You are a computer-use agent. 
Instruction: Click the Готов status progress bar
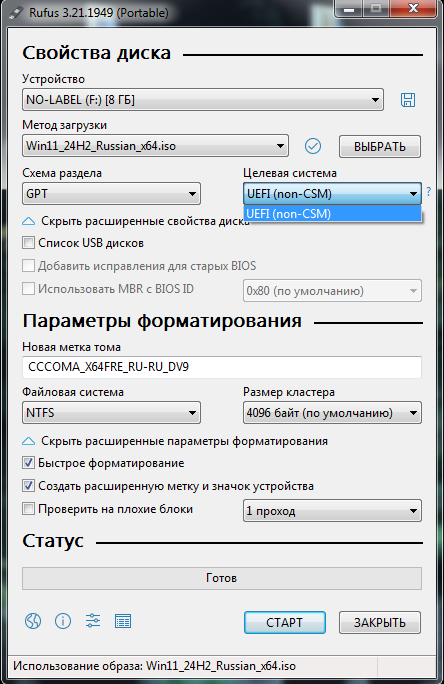coord(222,578)
